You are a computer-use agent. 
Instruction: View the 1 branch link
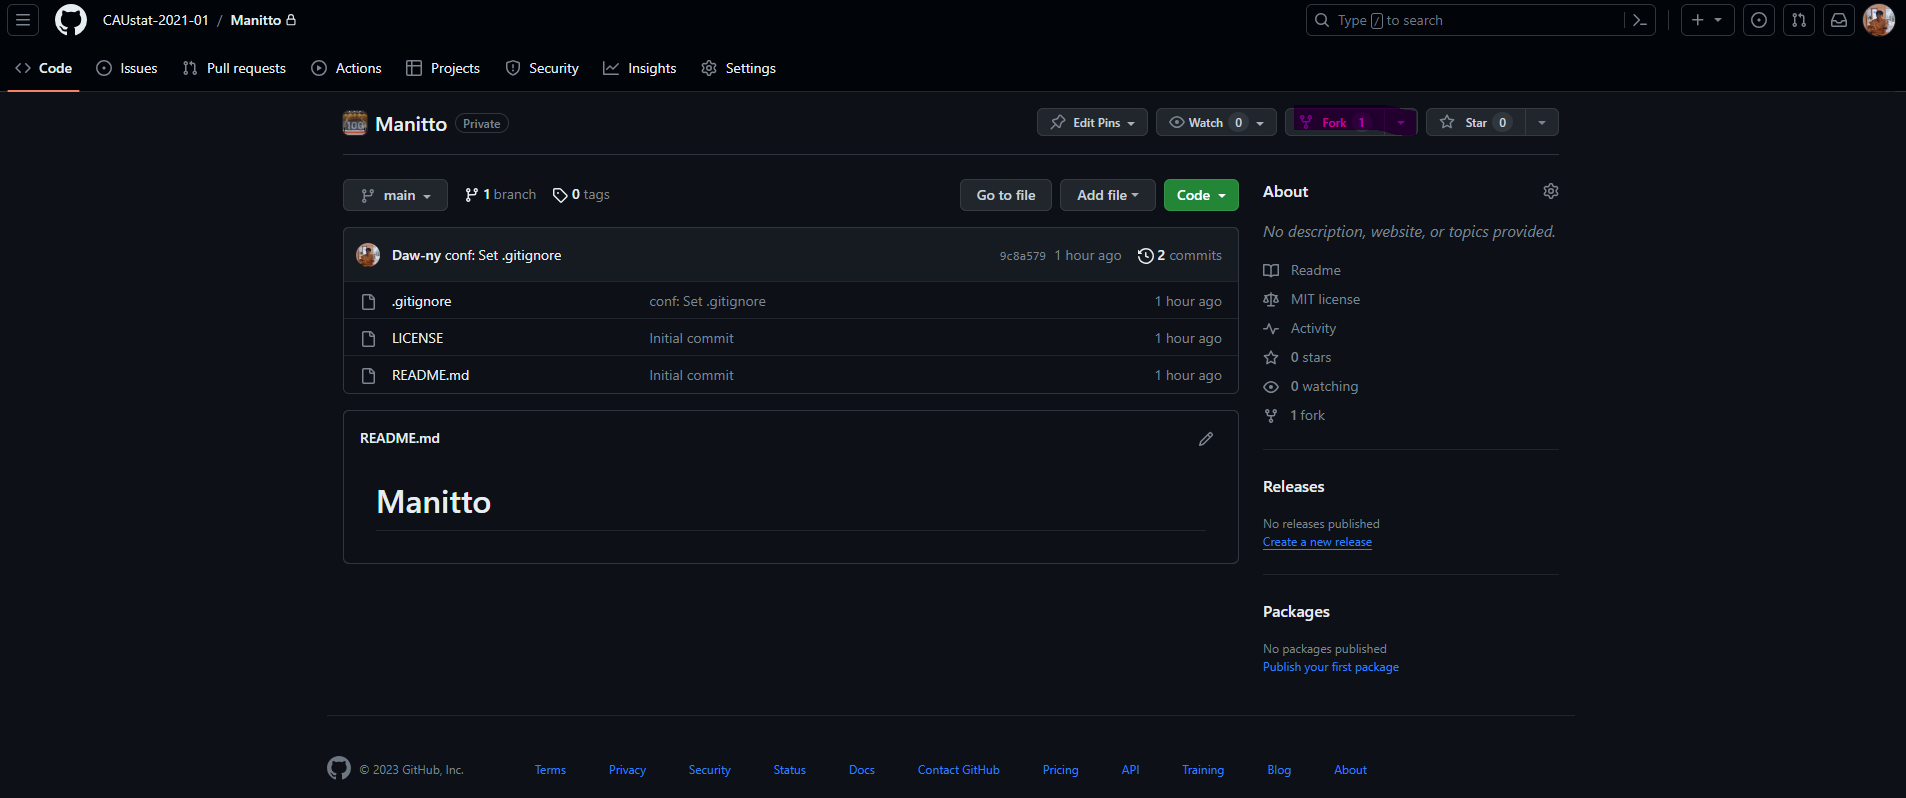point(500,195)
